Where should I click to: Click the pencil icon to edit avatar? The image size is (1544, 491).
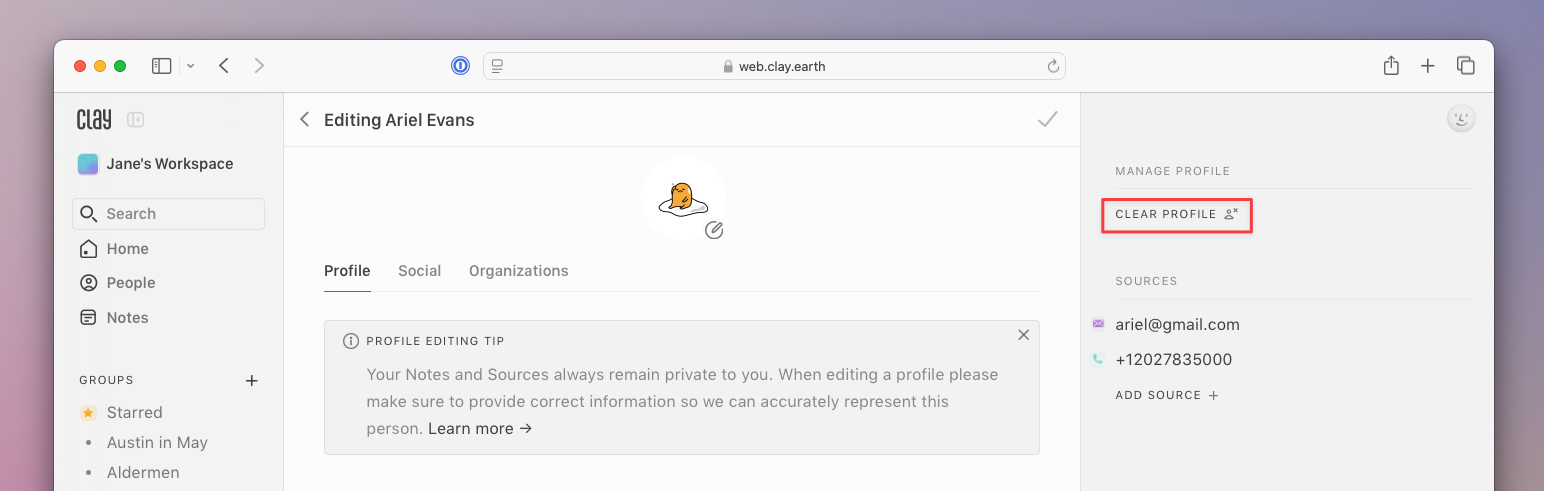tap(713, 230)
